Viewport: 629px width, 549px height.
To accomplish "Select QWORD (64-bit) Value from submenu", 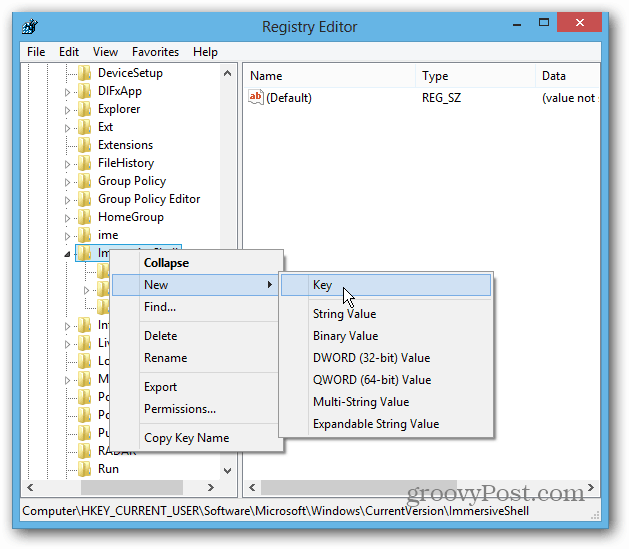I will coord(386,380).
